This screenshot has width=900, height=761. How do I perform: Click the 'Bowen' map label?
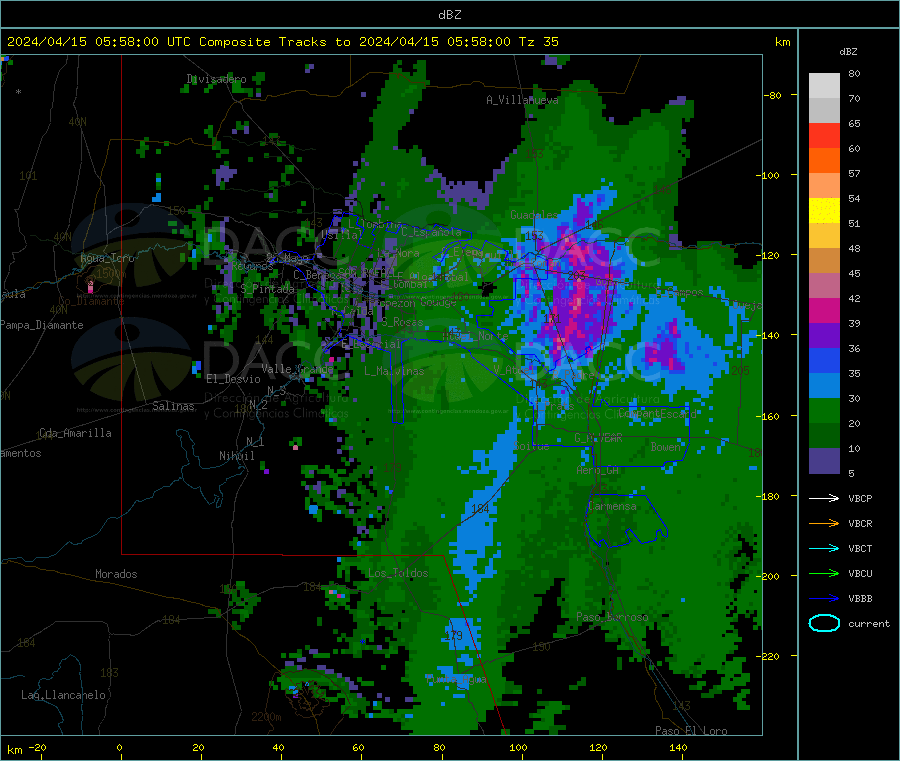pyautogui.click(x=665, y=446)
